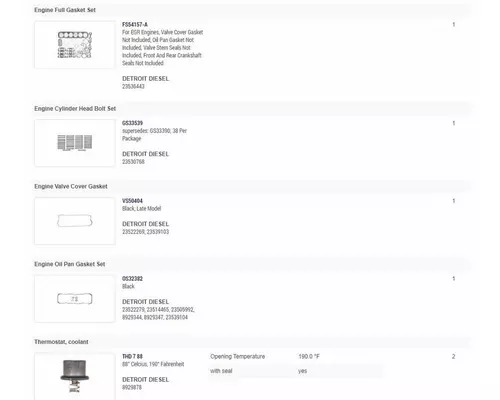500x400 pixels.
Task: Select part number FS54157-A
Action: click(x=135, y=25)
